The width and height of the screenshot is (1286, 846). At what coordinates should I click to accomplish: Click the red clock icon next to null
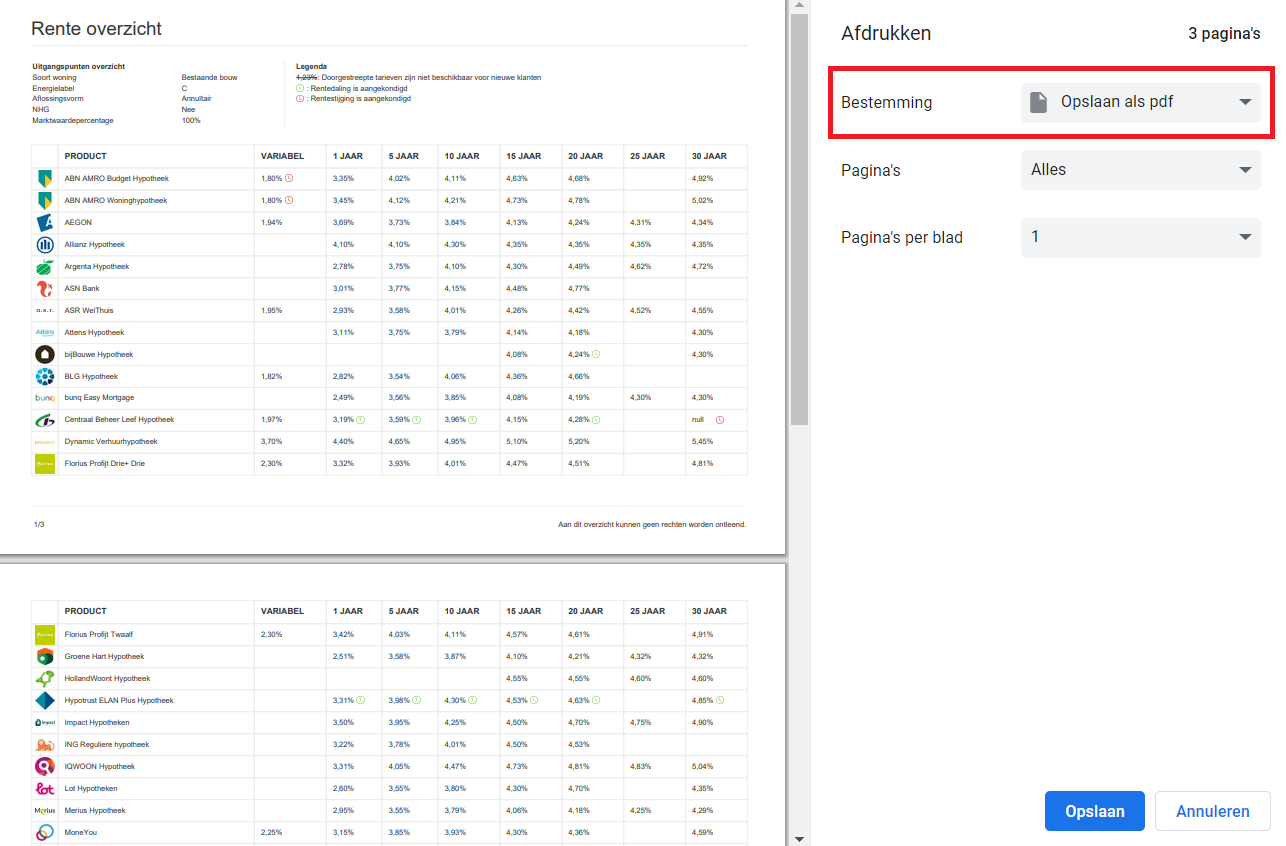click(719, 420)
